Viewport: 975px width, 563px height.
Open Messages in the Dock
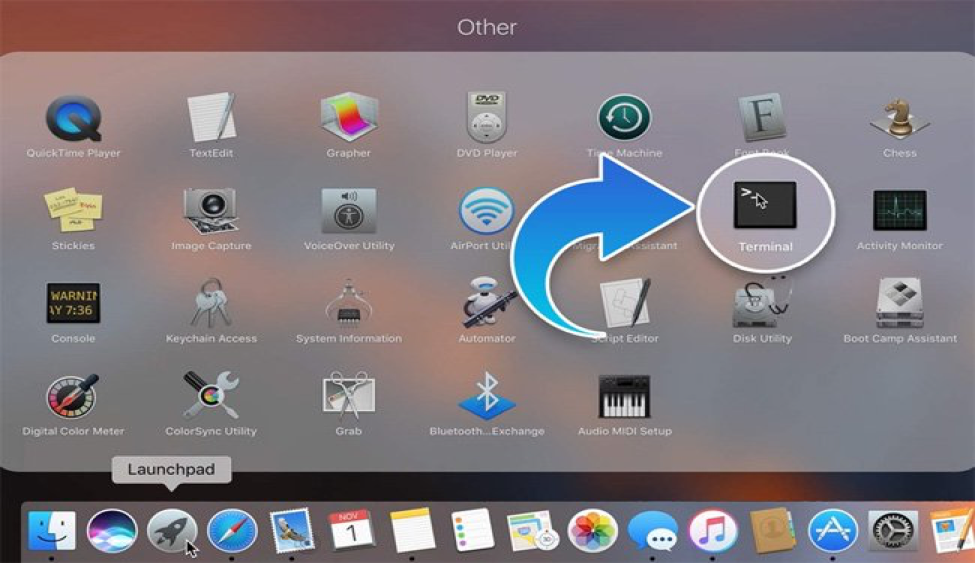652,532
